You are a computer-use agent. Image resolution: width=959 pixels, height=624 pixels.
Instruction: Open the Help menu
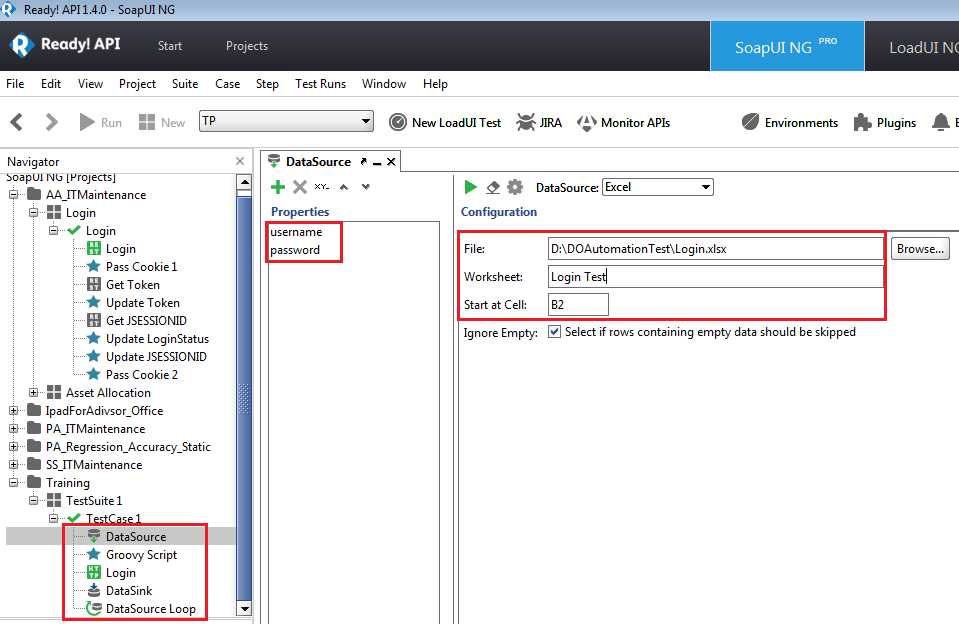(x=435, y=84)
